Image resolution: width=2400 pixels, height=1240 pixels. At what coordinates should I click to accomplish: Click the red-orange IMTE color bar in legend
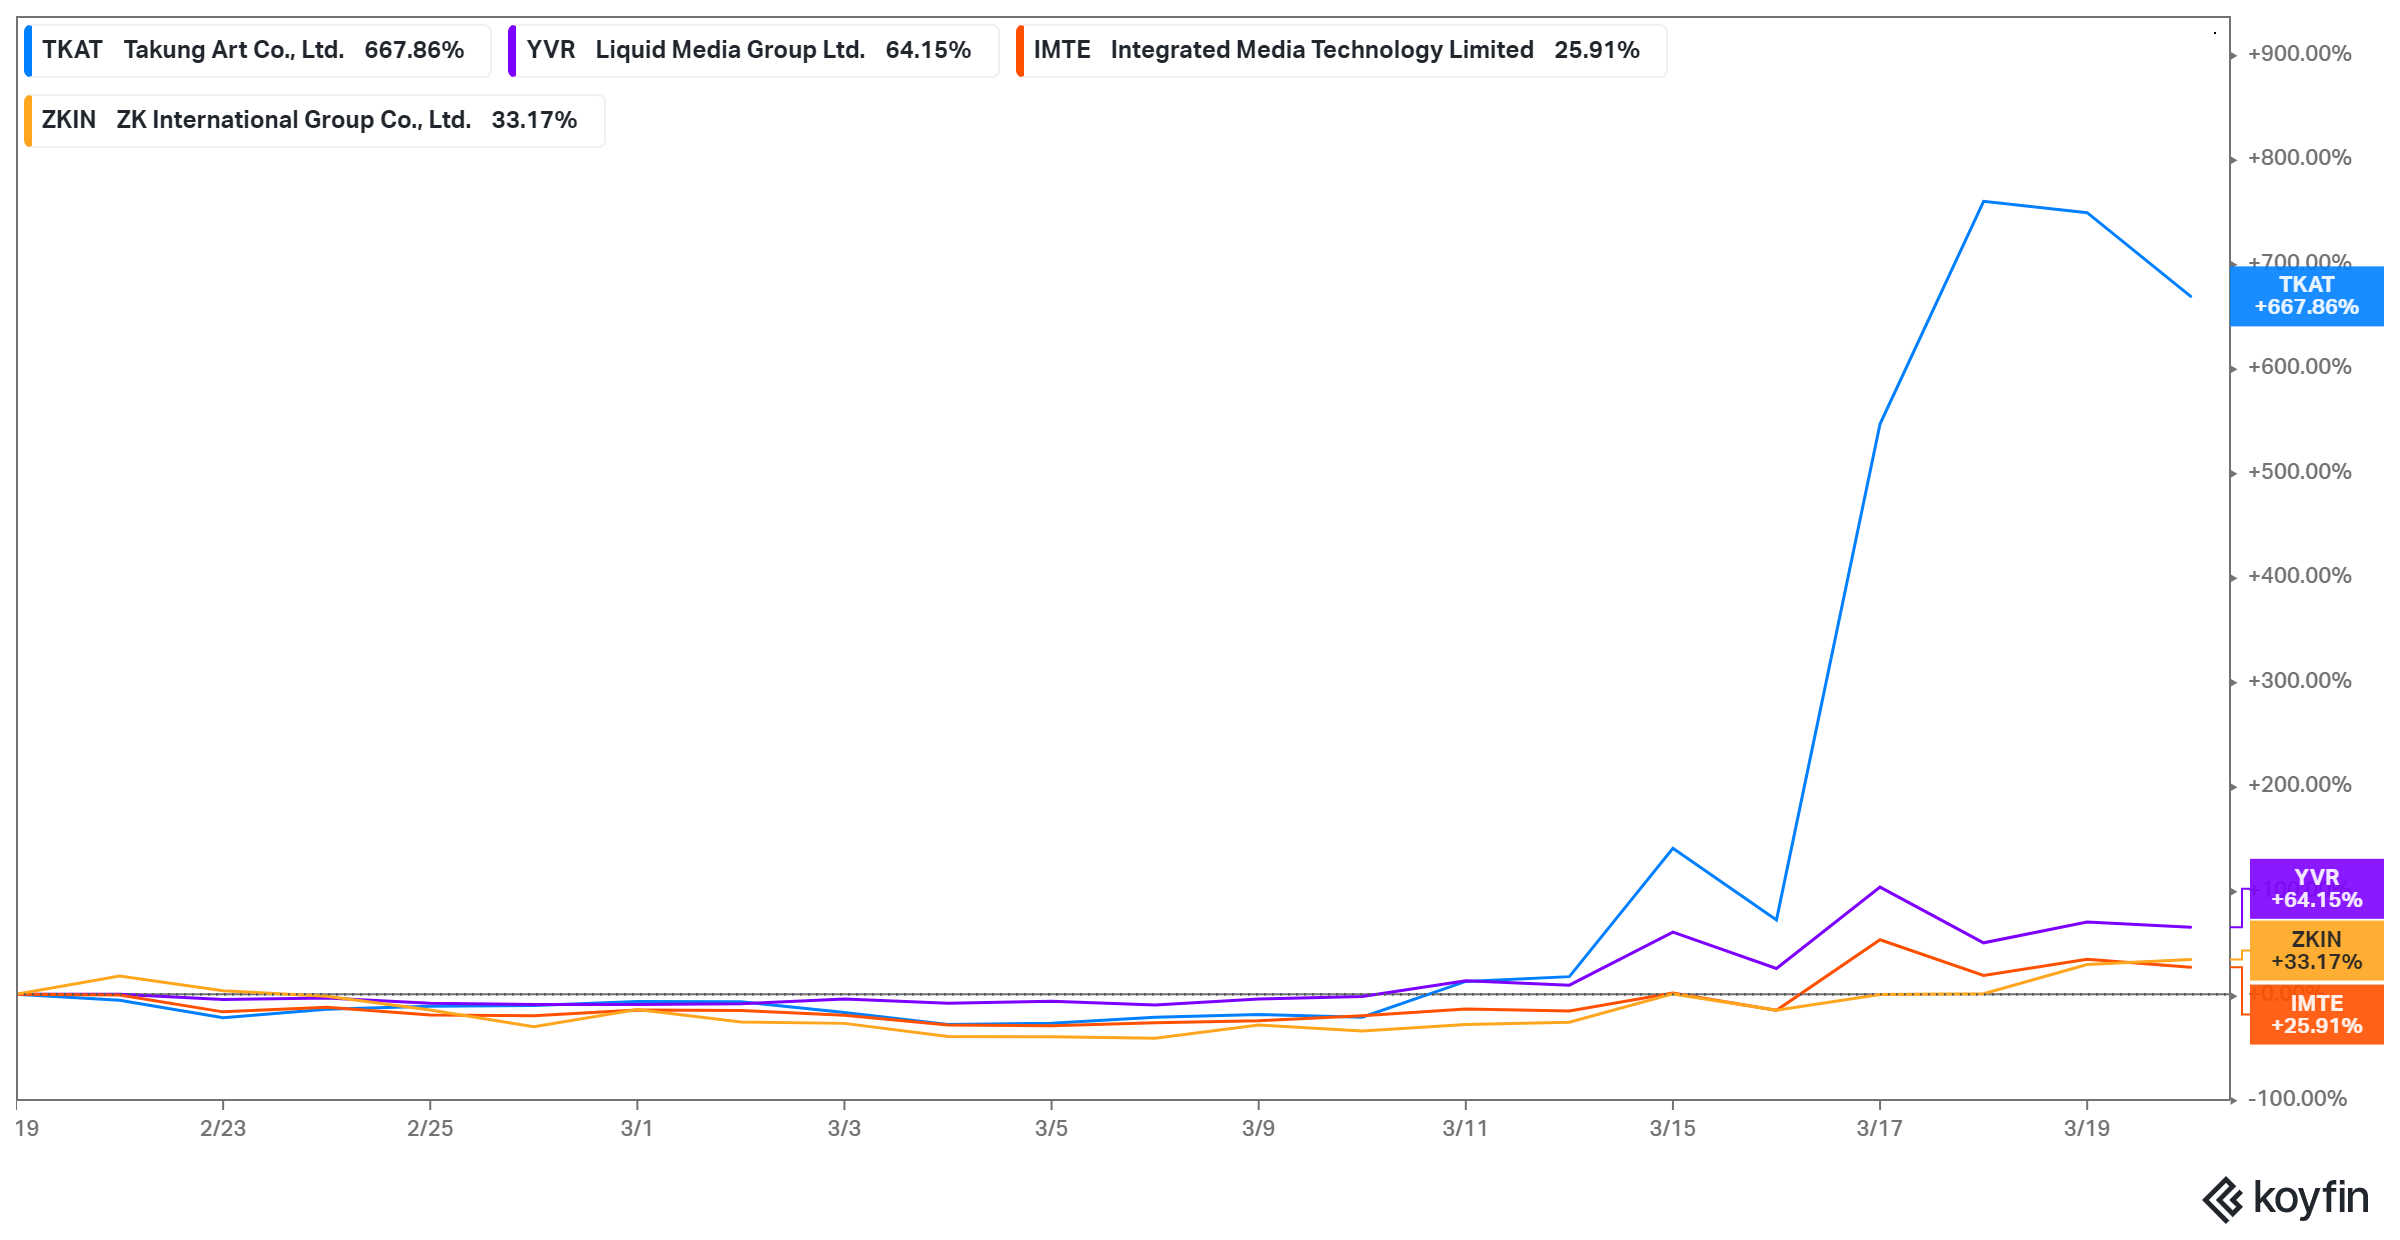[1020, 51]
